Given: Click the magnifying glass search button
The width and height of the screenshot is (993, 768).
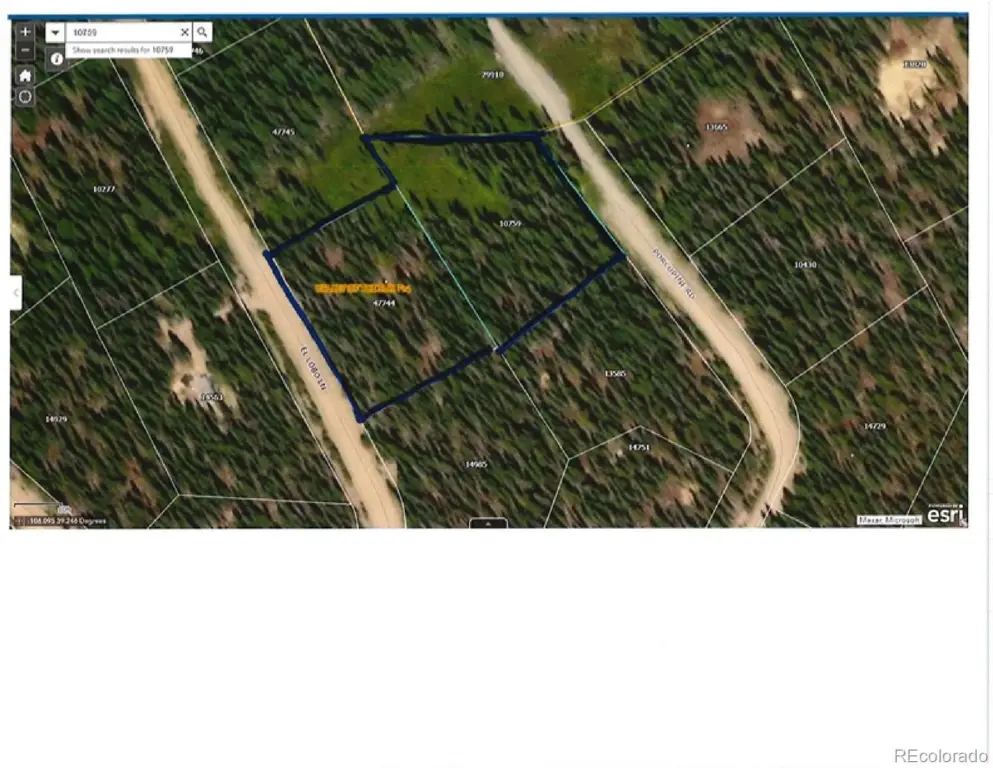Looking at the screenshot, I should point(202,32).
